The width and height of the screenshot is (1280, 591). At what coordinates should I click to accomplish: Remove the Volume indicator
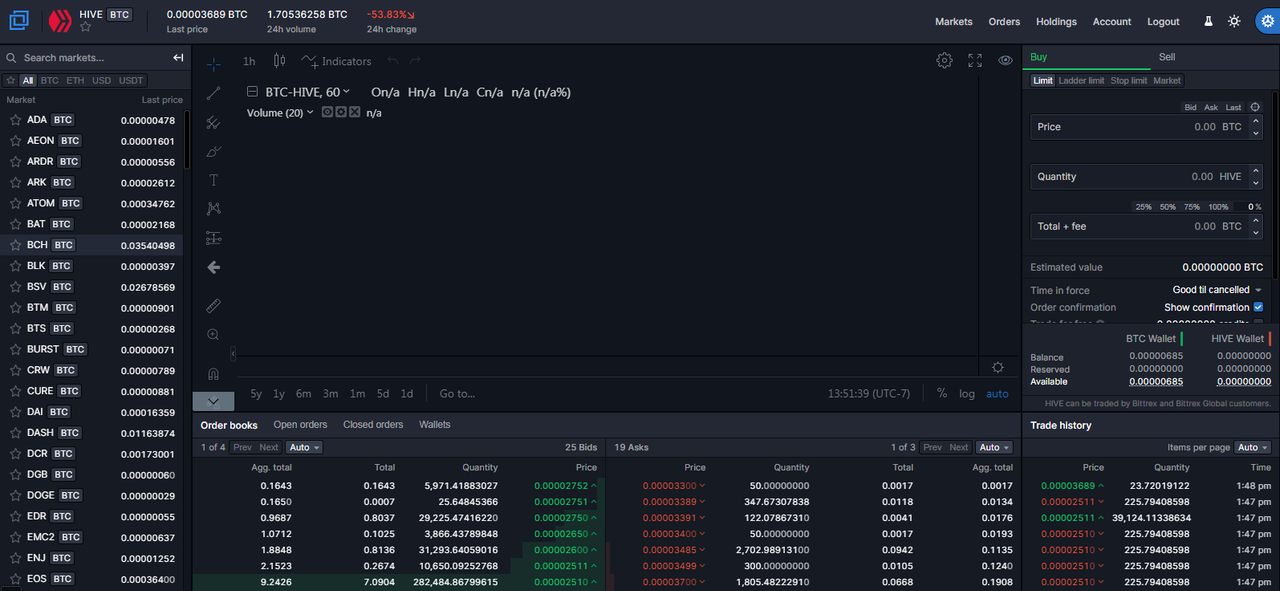(354, 112)
